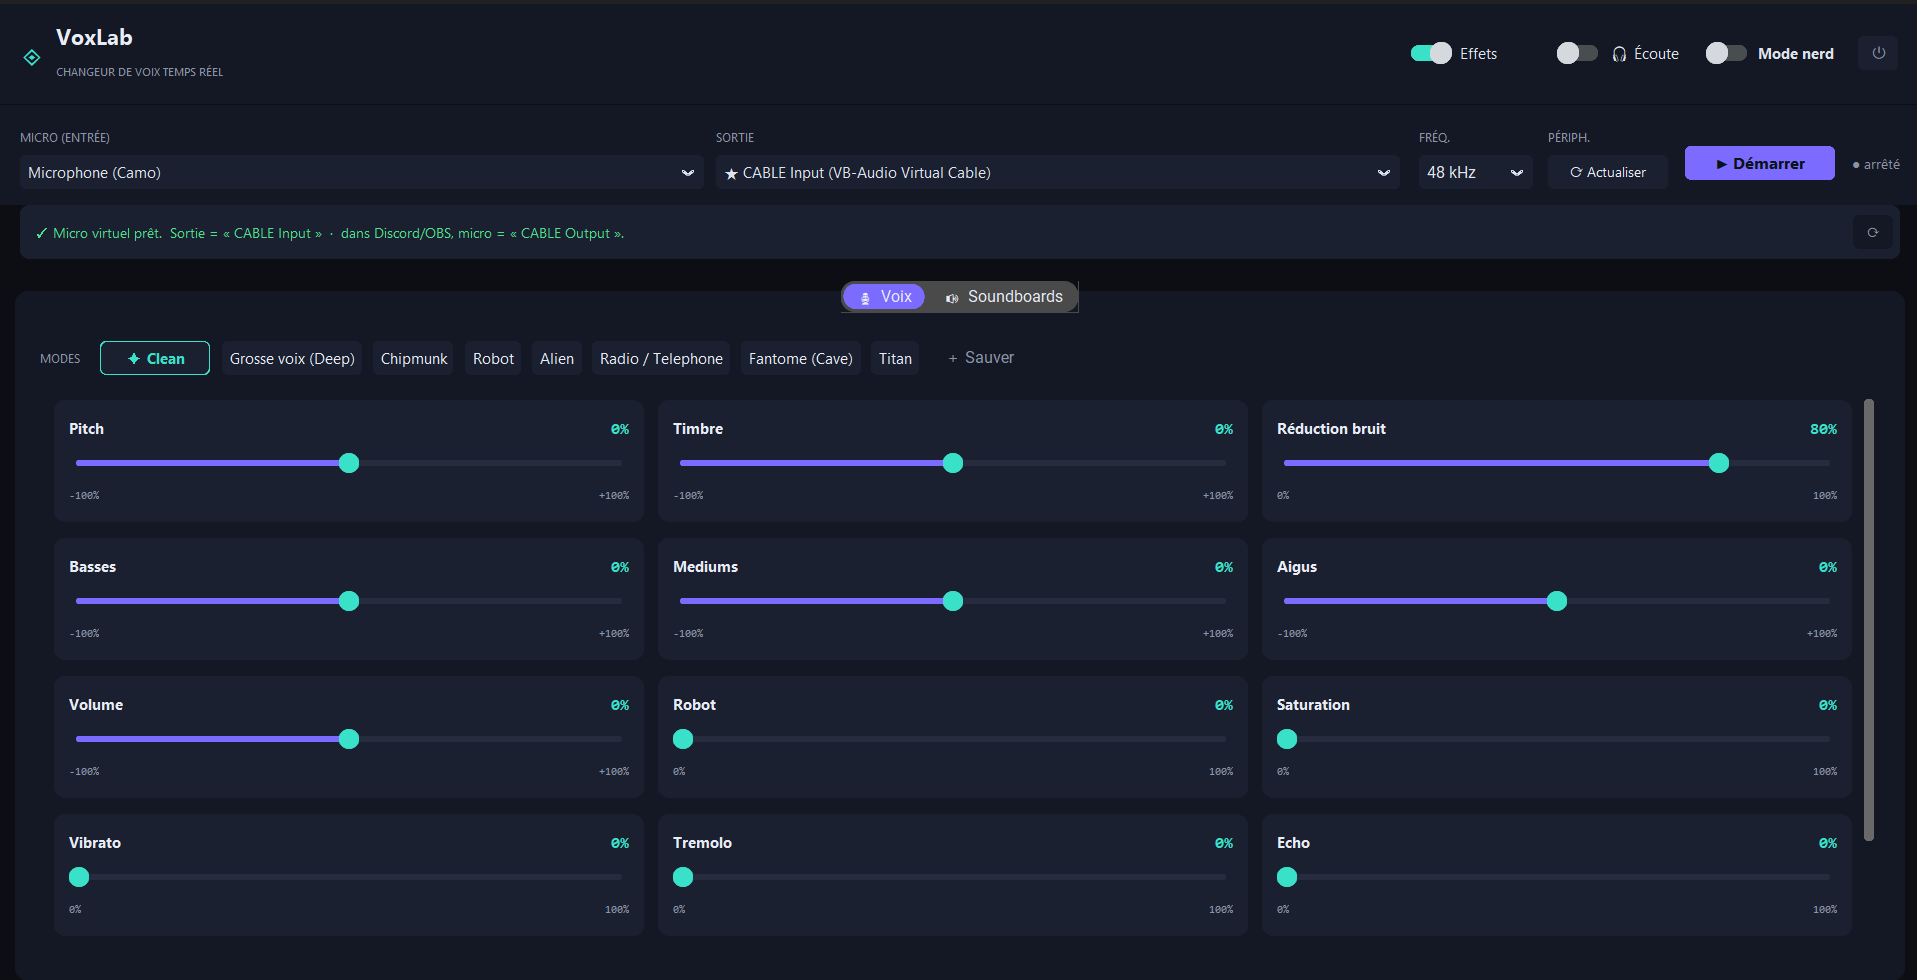Turn on Mode nerd toggle
Image resolution: width=1917 pixels, height=980 pixels.
coord(1726,53)
